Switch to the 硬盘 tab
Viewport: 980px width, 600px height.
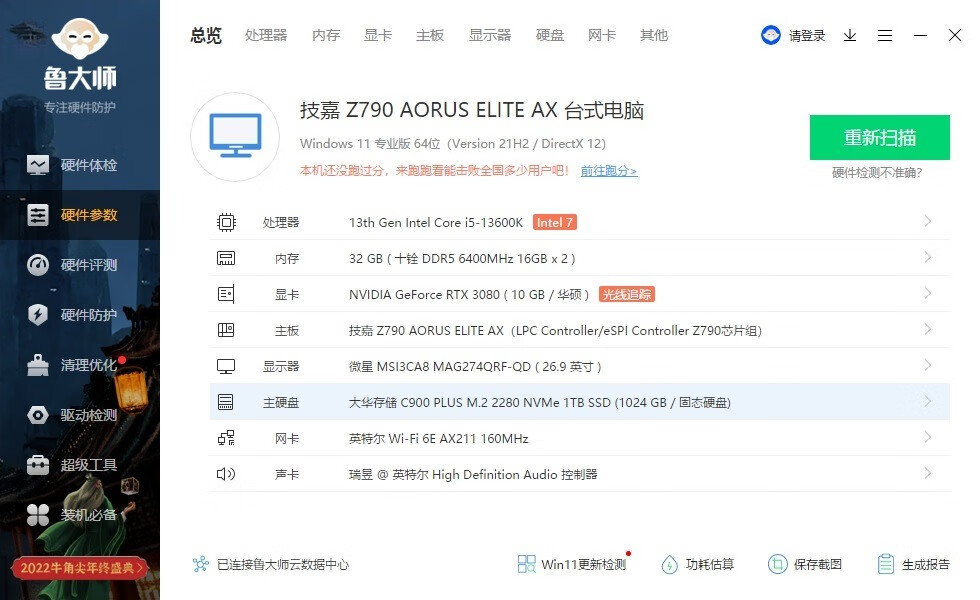click(550, 36)
